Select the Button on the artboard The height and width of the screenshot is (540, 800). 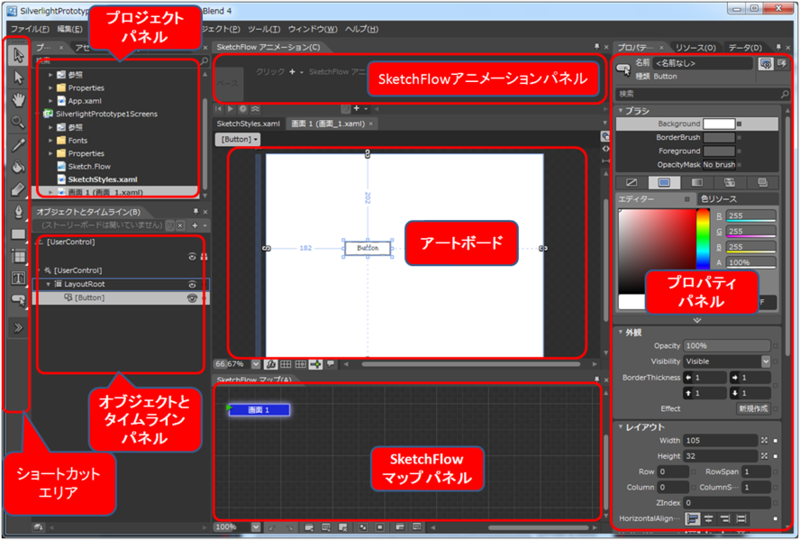pyautogui.click(x=367, y=248)
